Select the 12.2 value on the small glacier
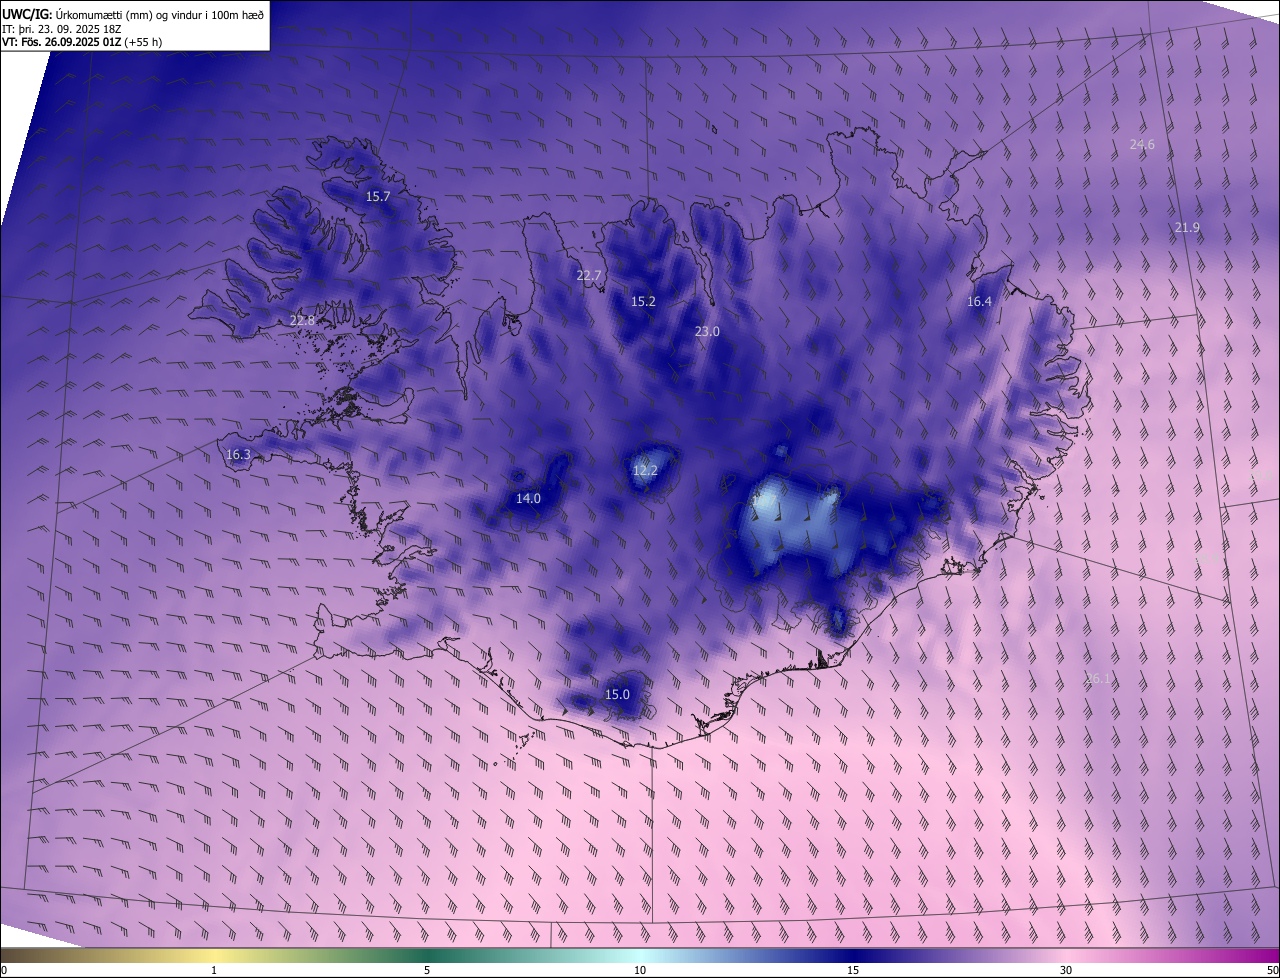The image size is (1280, 978). pos(645,471)
